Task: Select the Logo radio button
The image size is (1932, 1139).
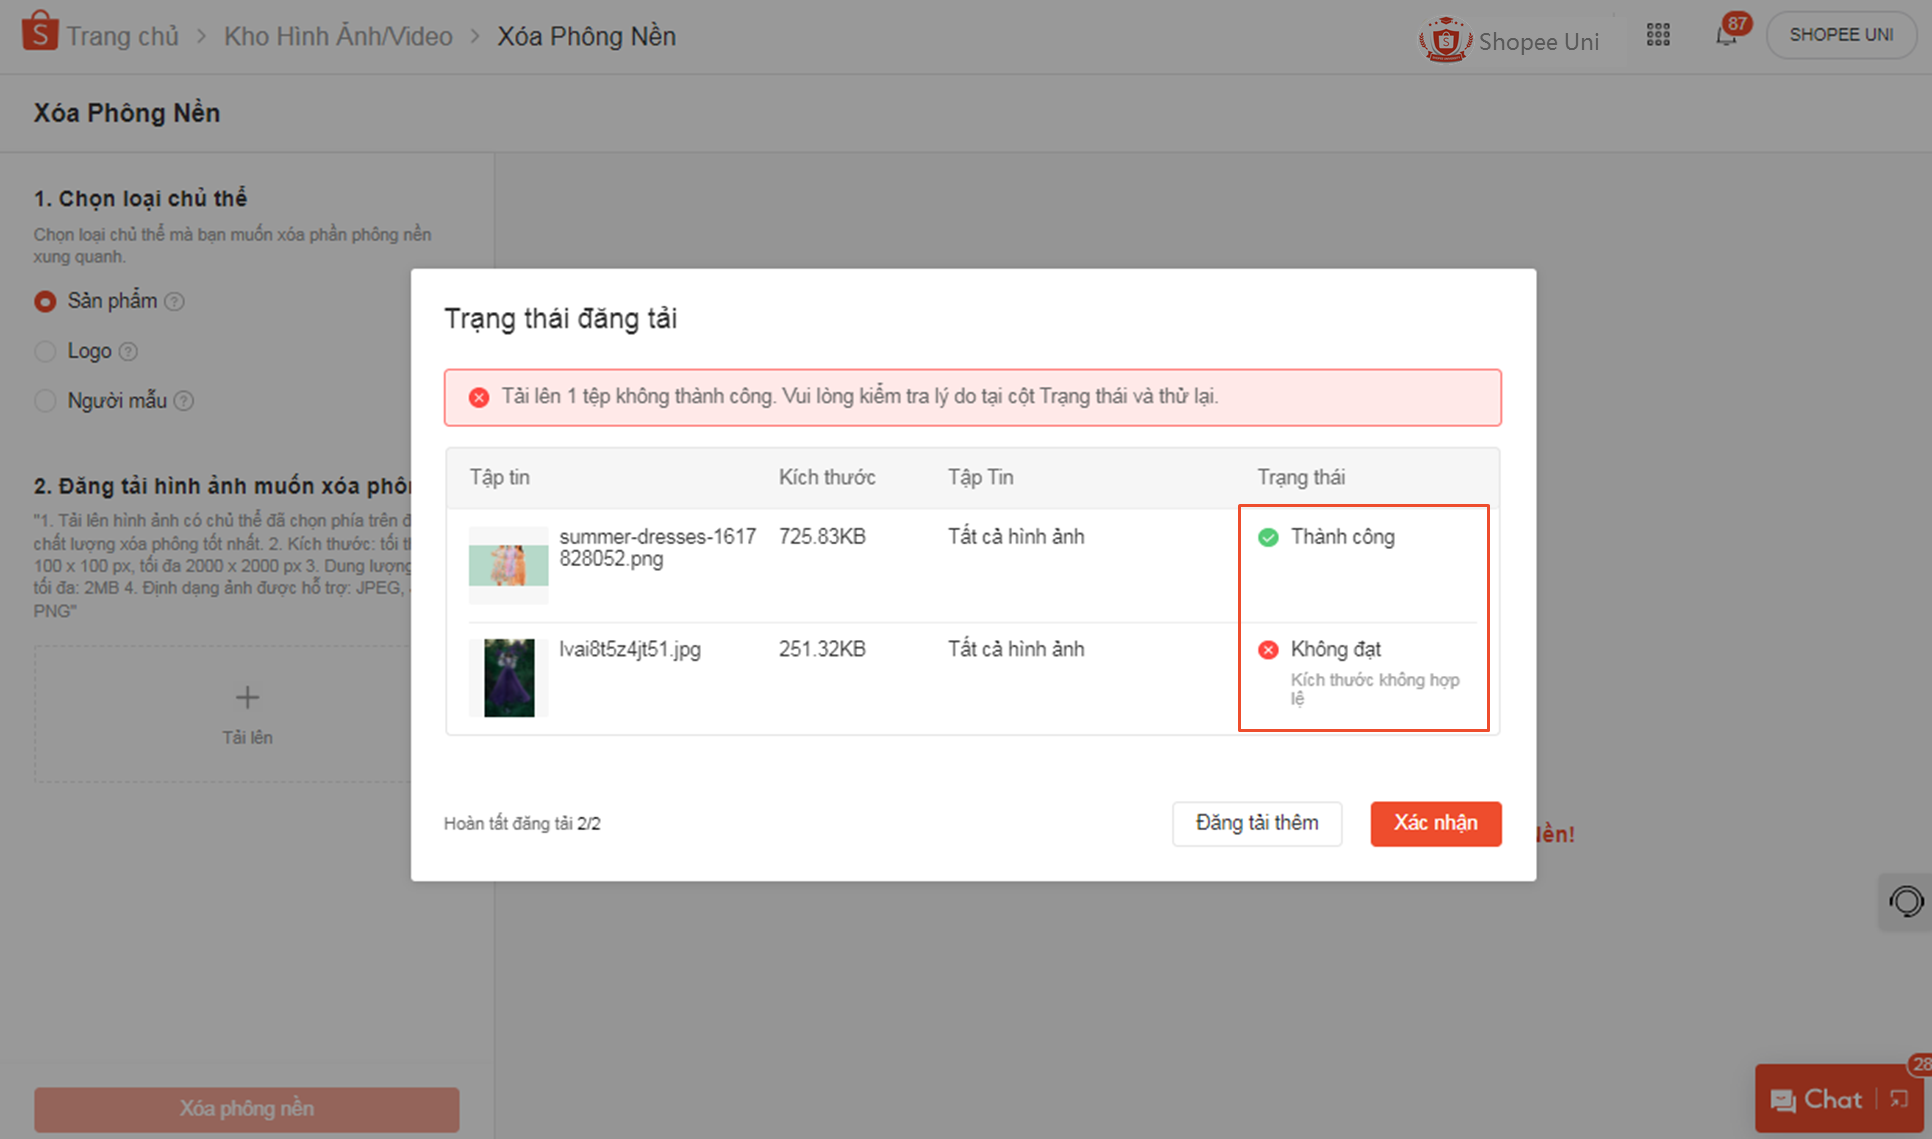Action: (45, 350)
